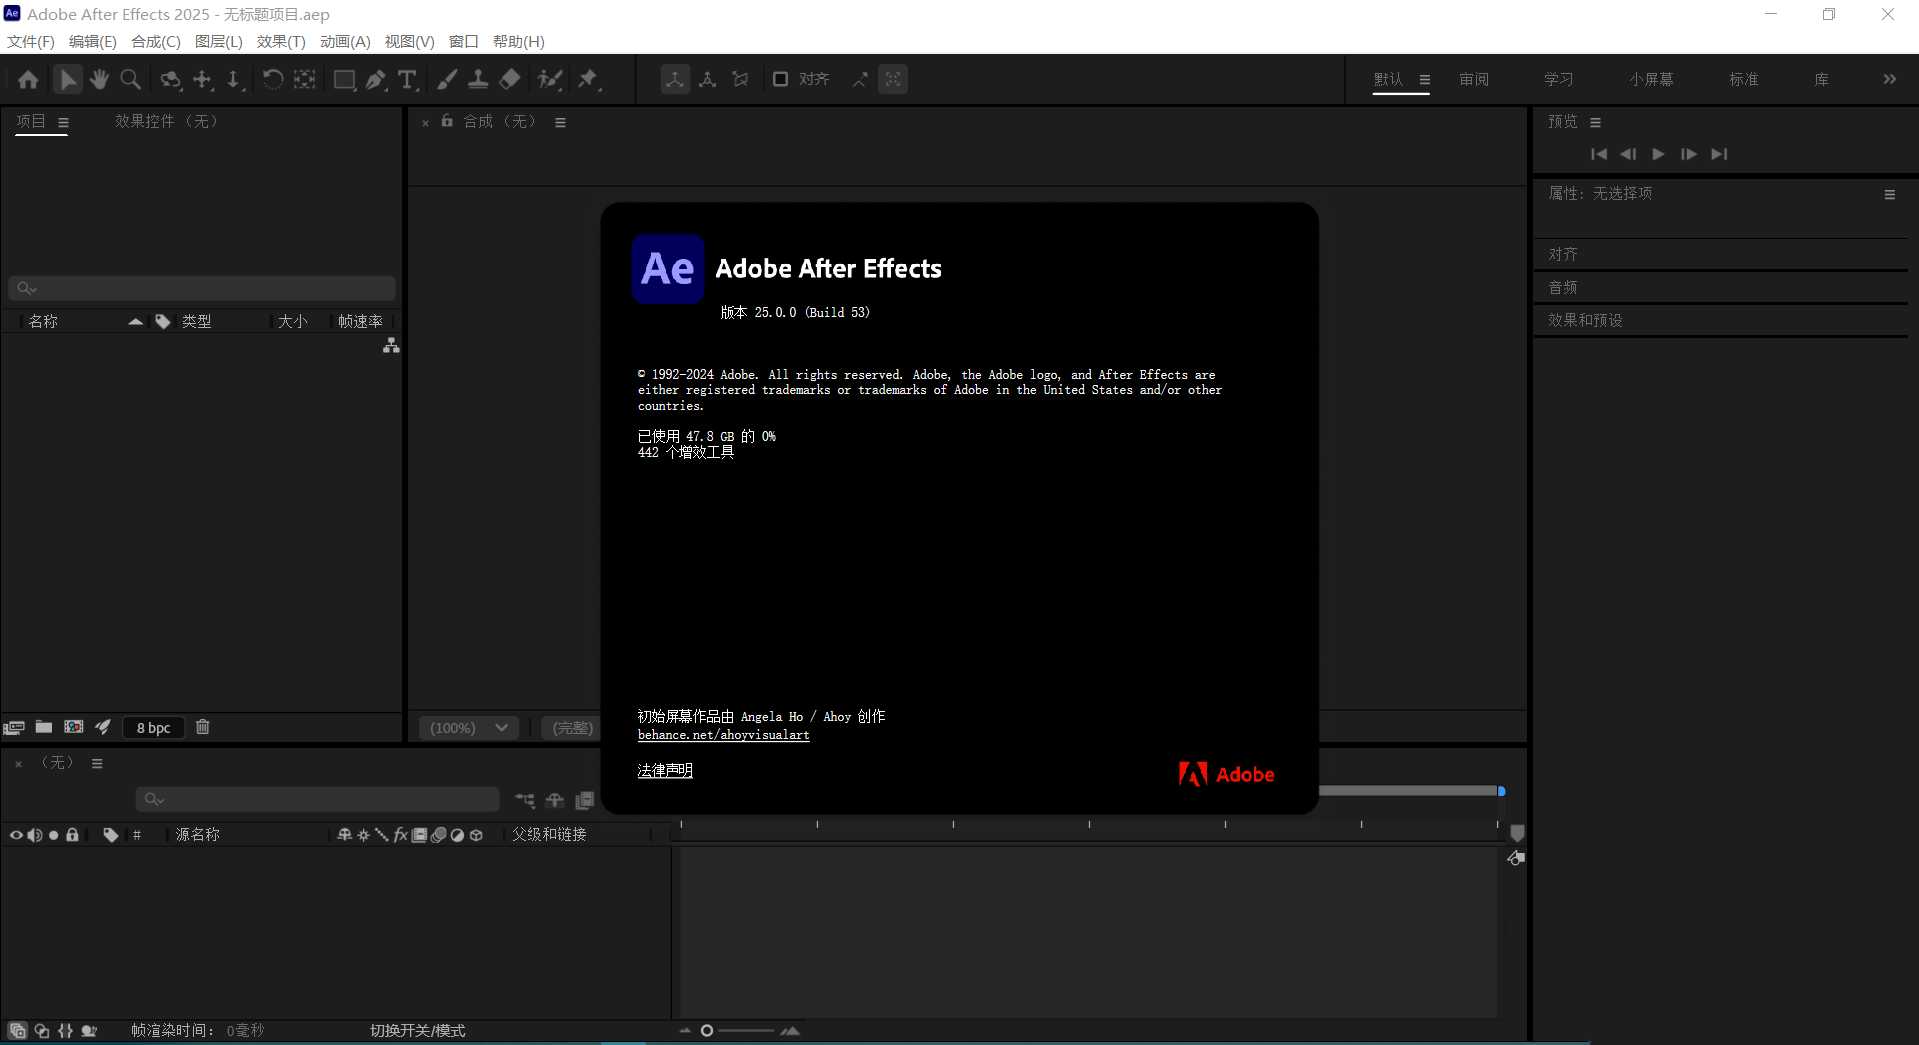
Task: Select the Pan camera tool
Action: tap(203, 80)
